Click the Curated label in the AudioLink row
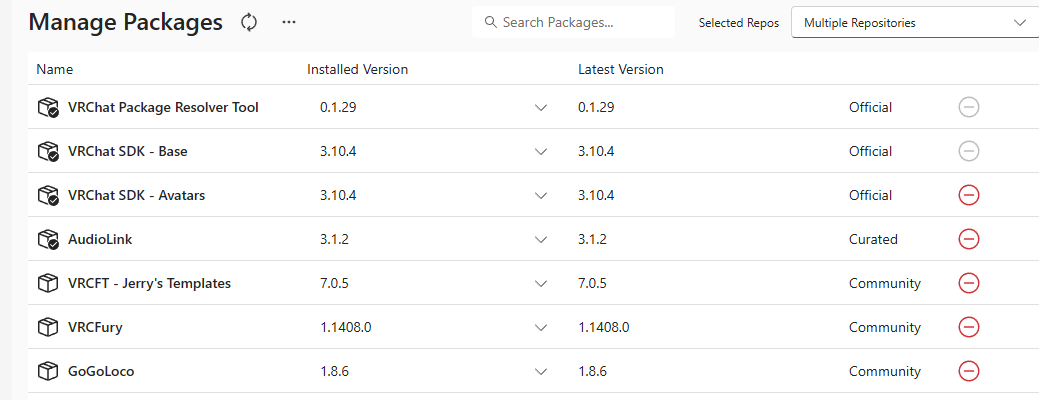 (x=873, y=239)
